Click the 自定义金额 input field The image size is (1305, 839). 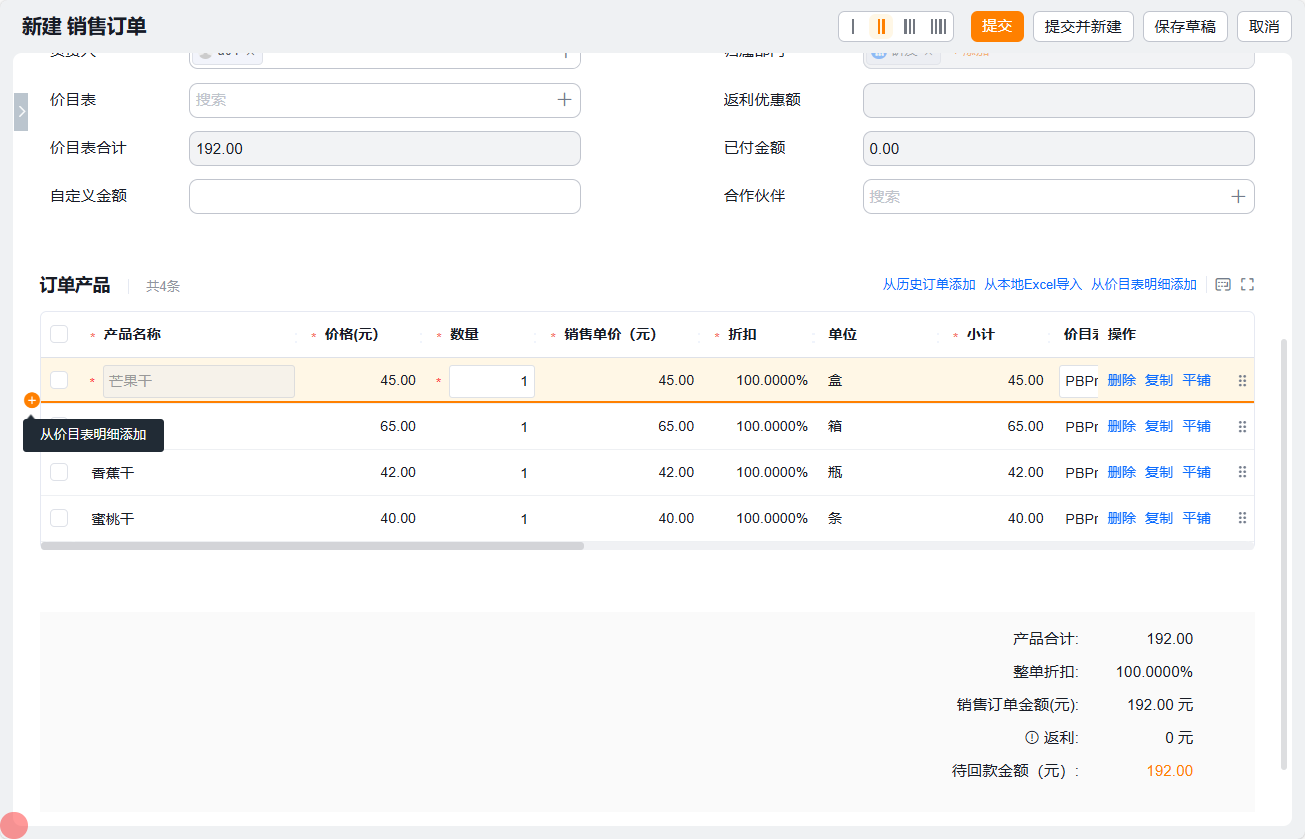(x=384, y=197)
